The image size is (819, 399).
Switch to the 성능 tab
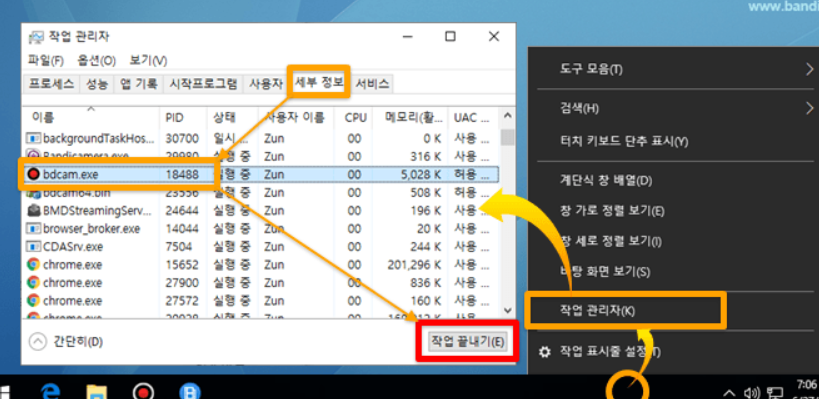pyautogui.click(x=97, y=84)
